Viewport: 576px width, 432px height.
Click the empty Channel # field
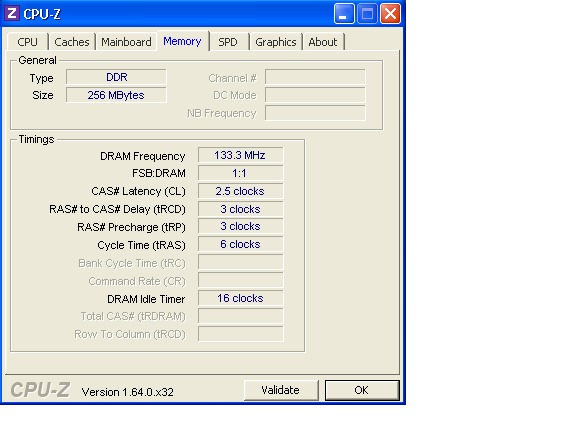click(x=315, y=77)
